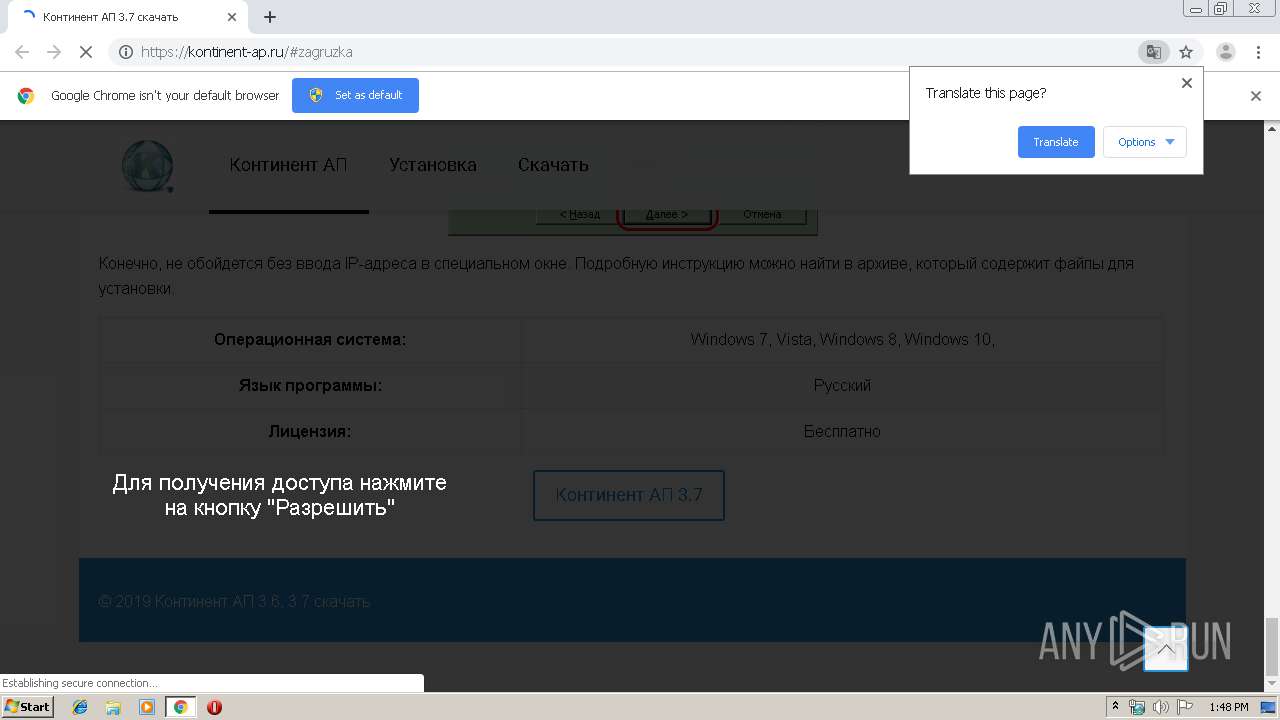Click the action center flag tray icon

click(1185, 707)
